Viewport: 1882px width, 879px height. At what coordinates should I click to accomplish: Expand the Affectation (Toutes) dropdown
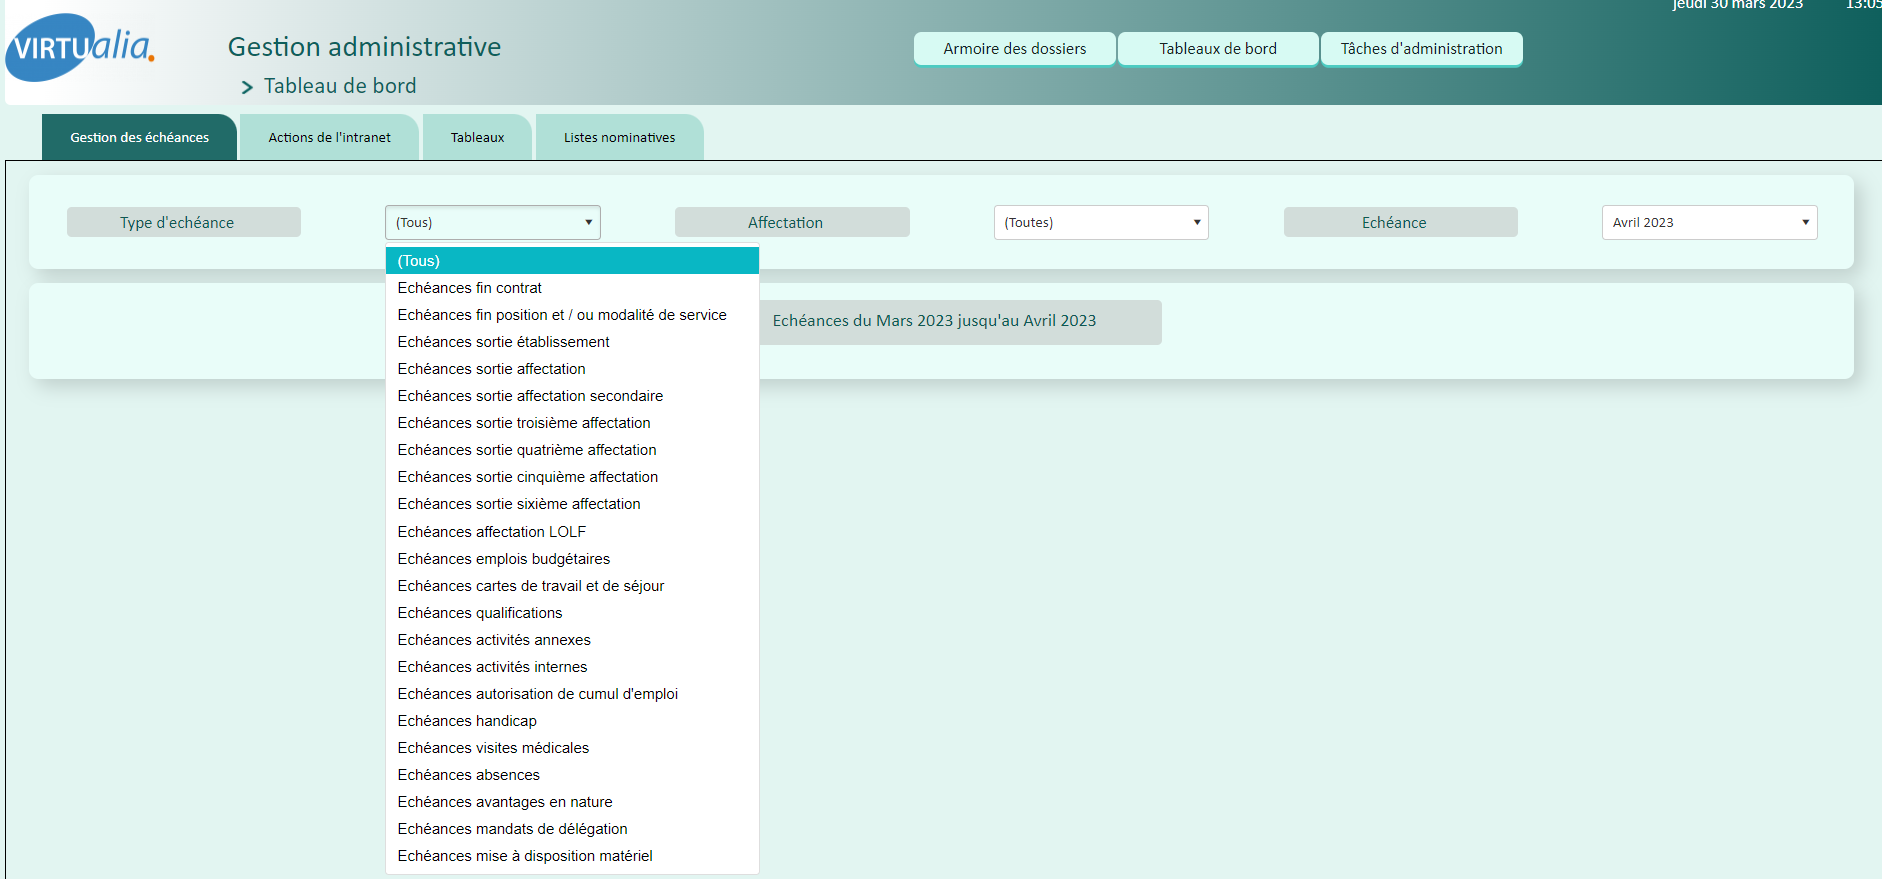(x=1100, y=223)
